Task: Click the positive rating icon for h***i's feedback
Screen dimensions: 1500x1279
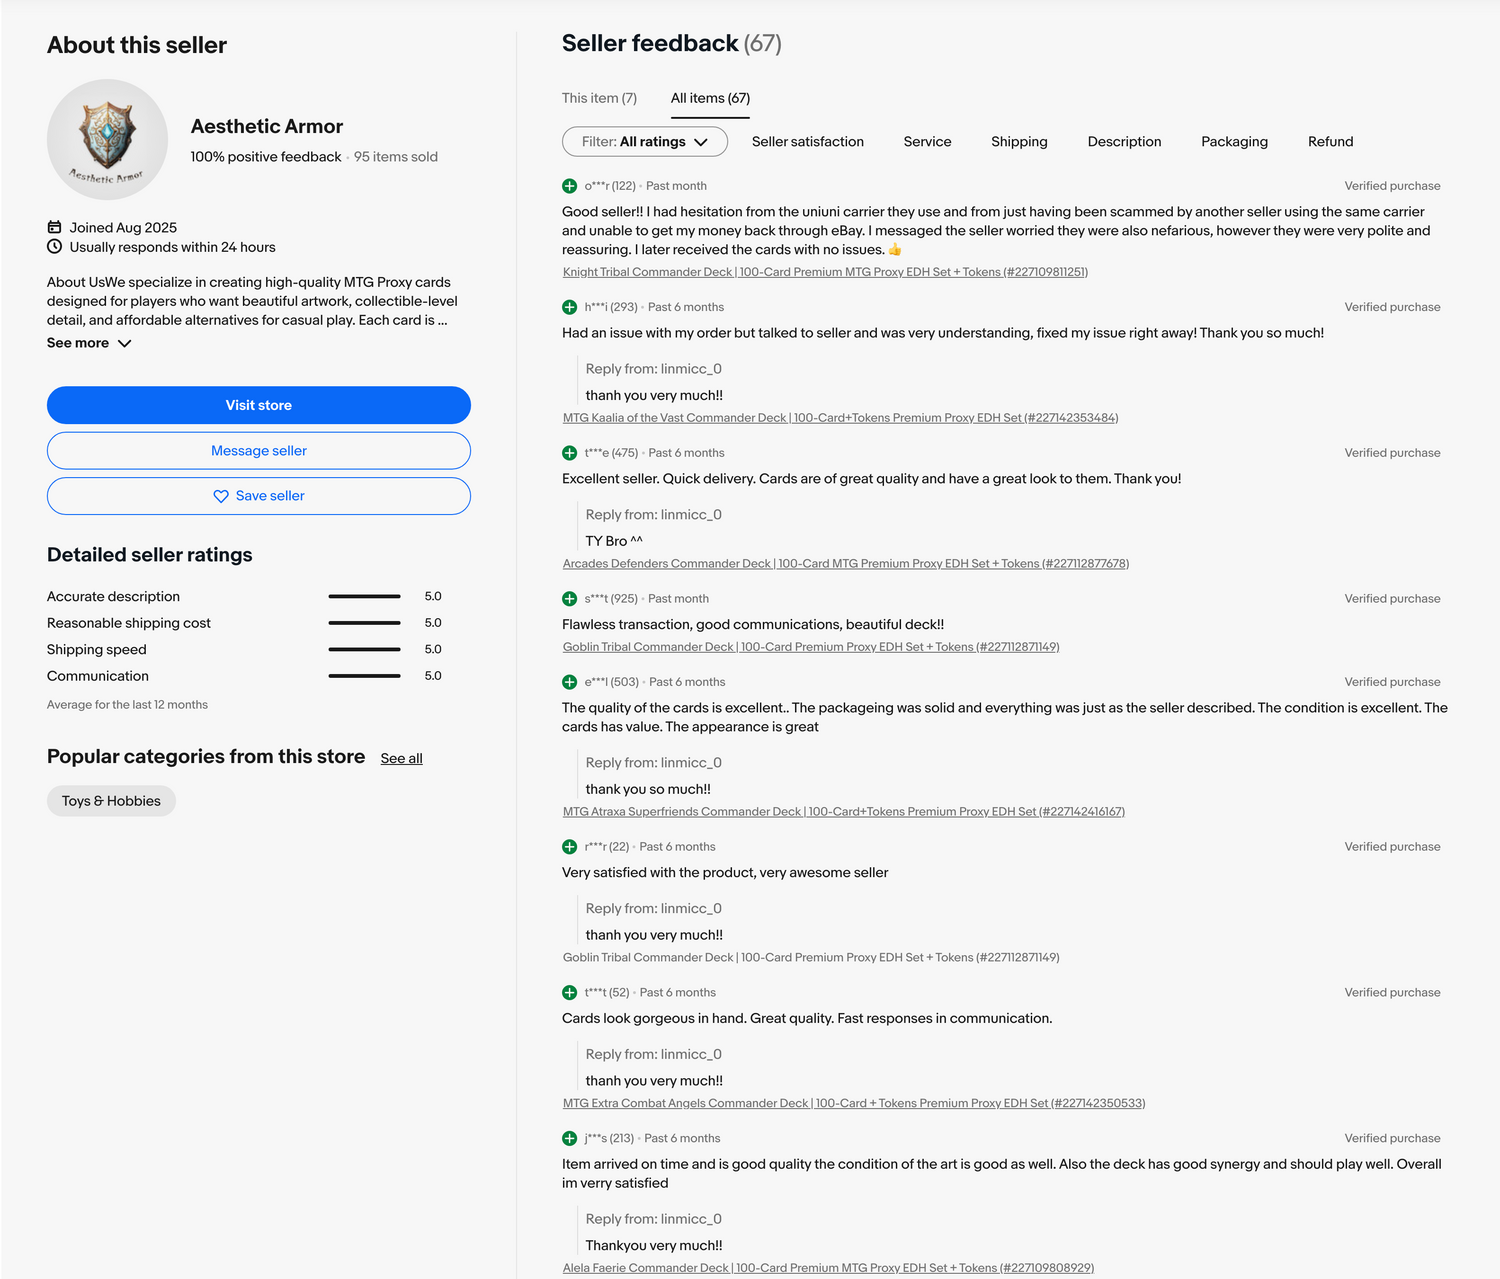Action: coord(570,307)
